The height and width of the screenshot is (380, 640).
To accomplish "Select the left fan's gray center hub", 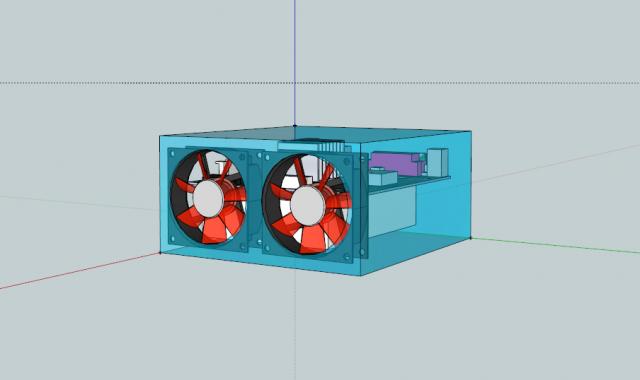I will [209, 198].
